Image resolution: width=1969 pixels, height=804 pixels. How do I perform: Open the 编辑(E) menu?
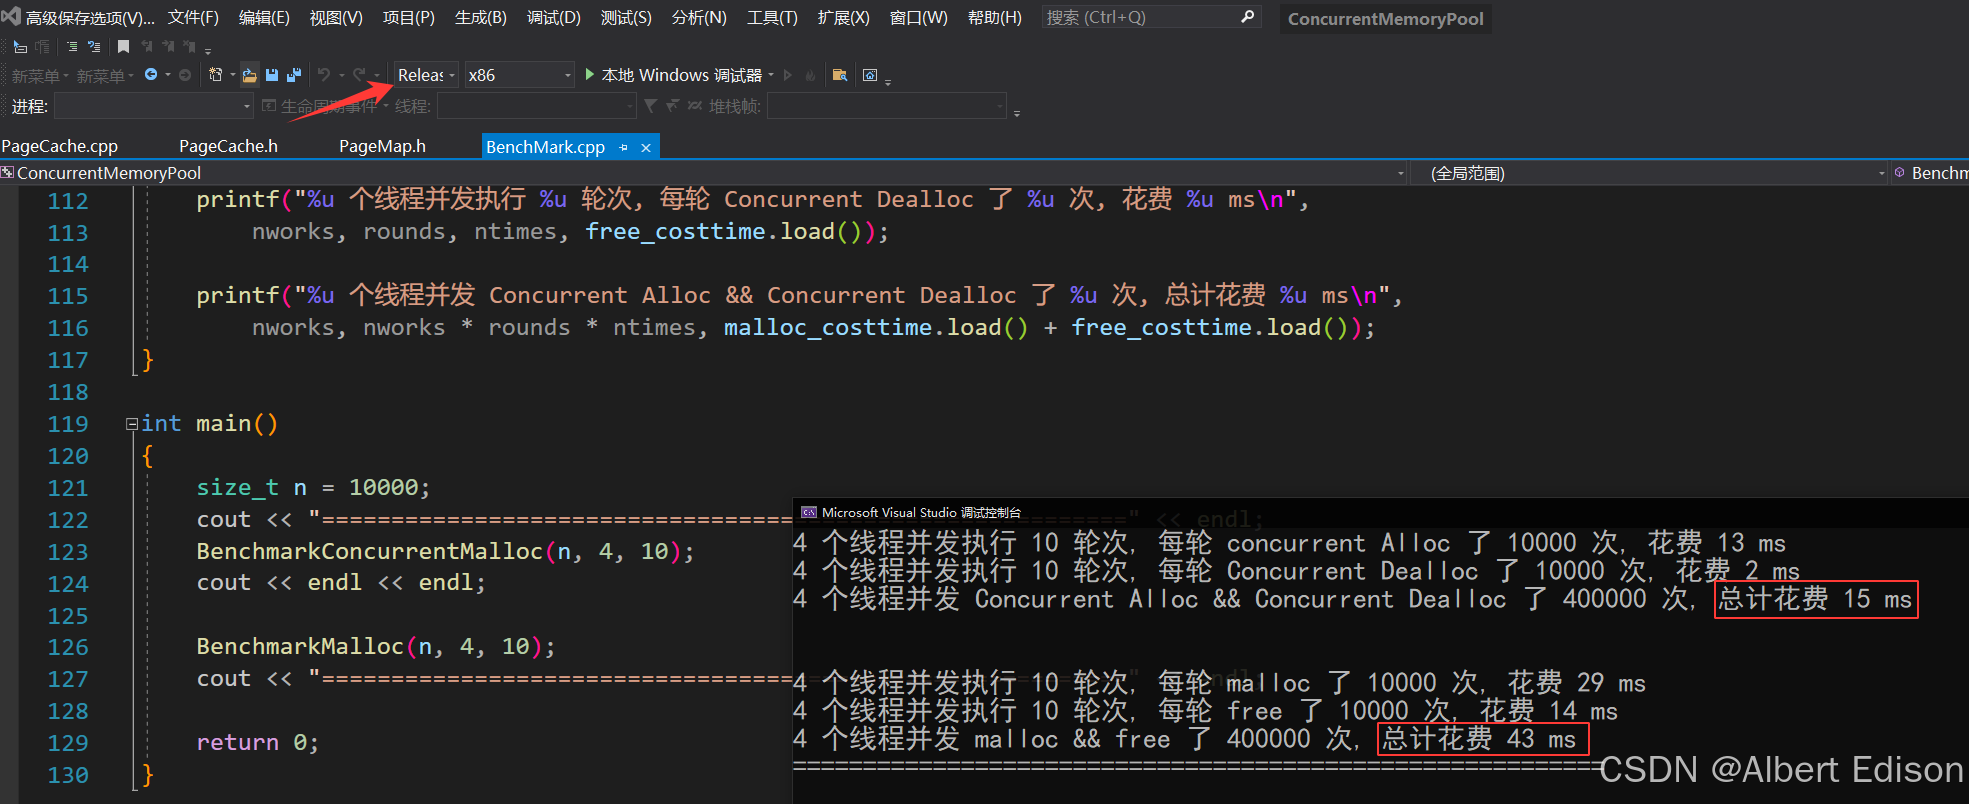point(264,17)
